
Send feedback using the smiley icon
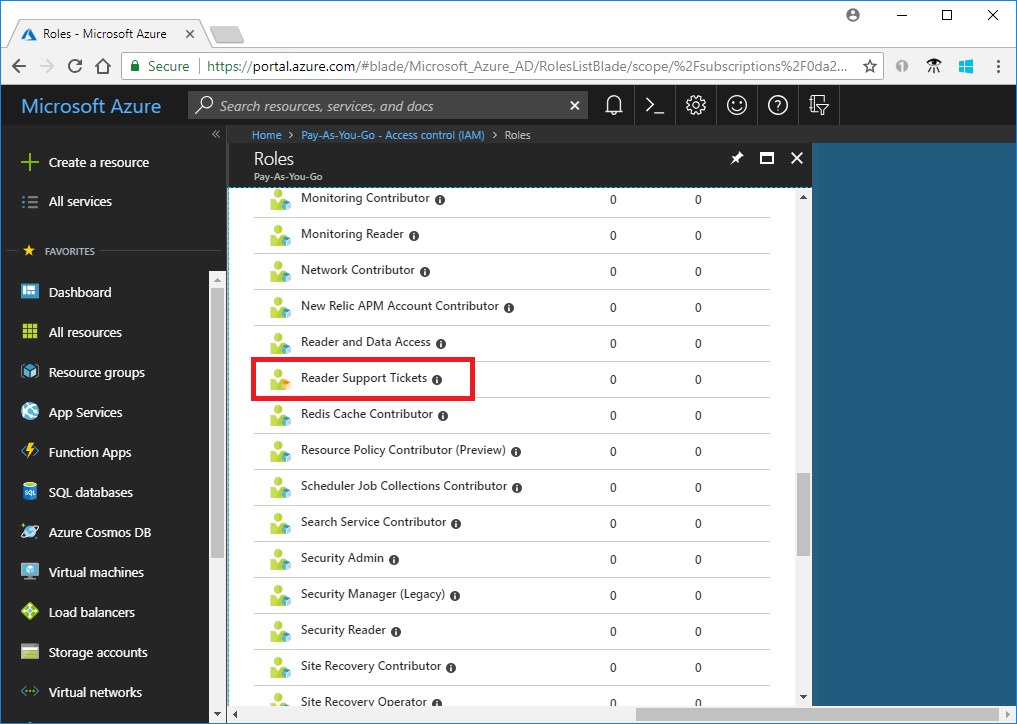(737, 105)
